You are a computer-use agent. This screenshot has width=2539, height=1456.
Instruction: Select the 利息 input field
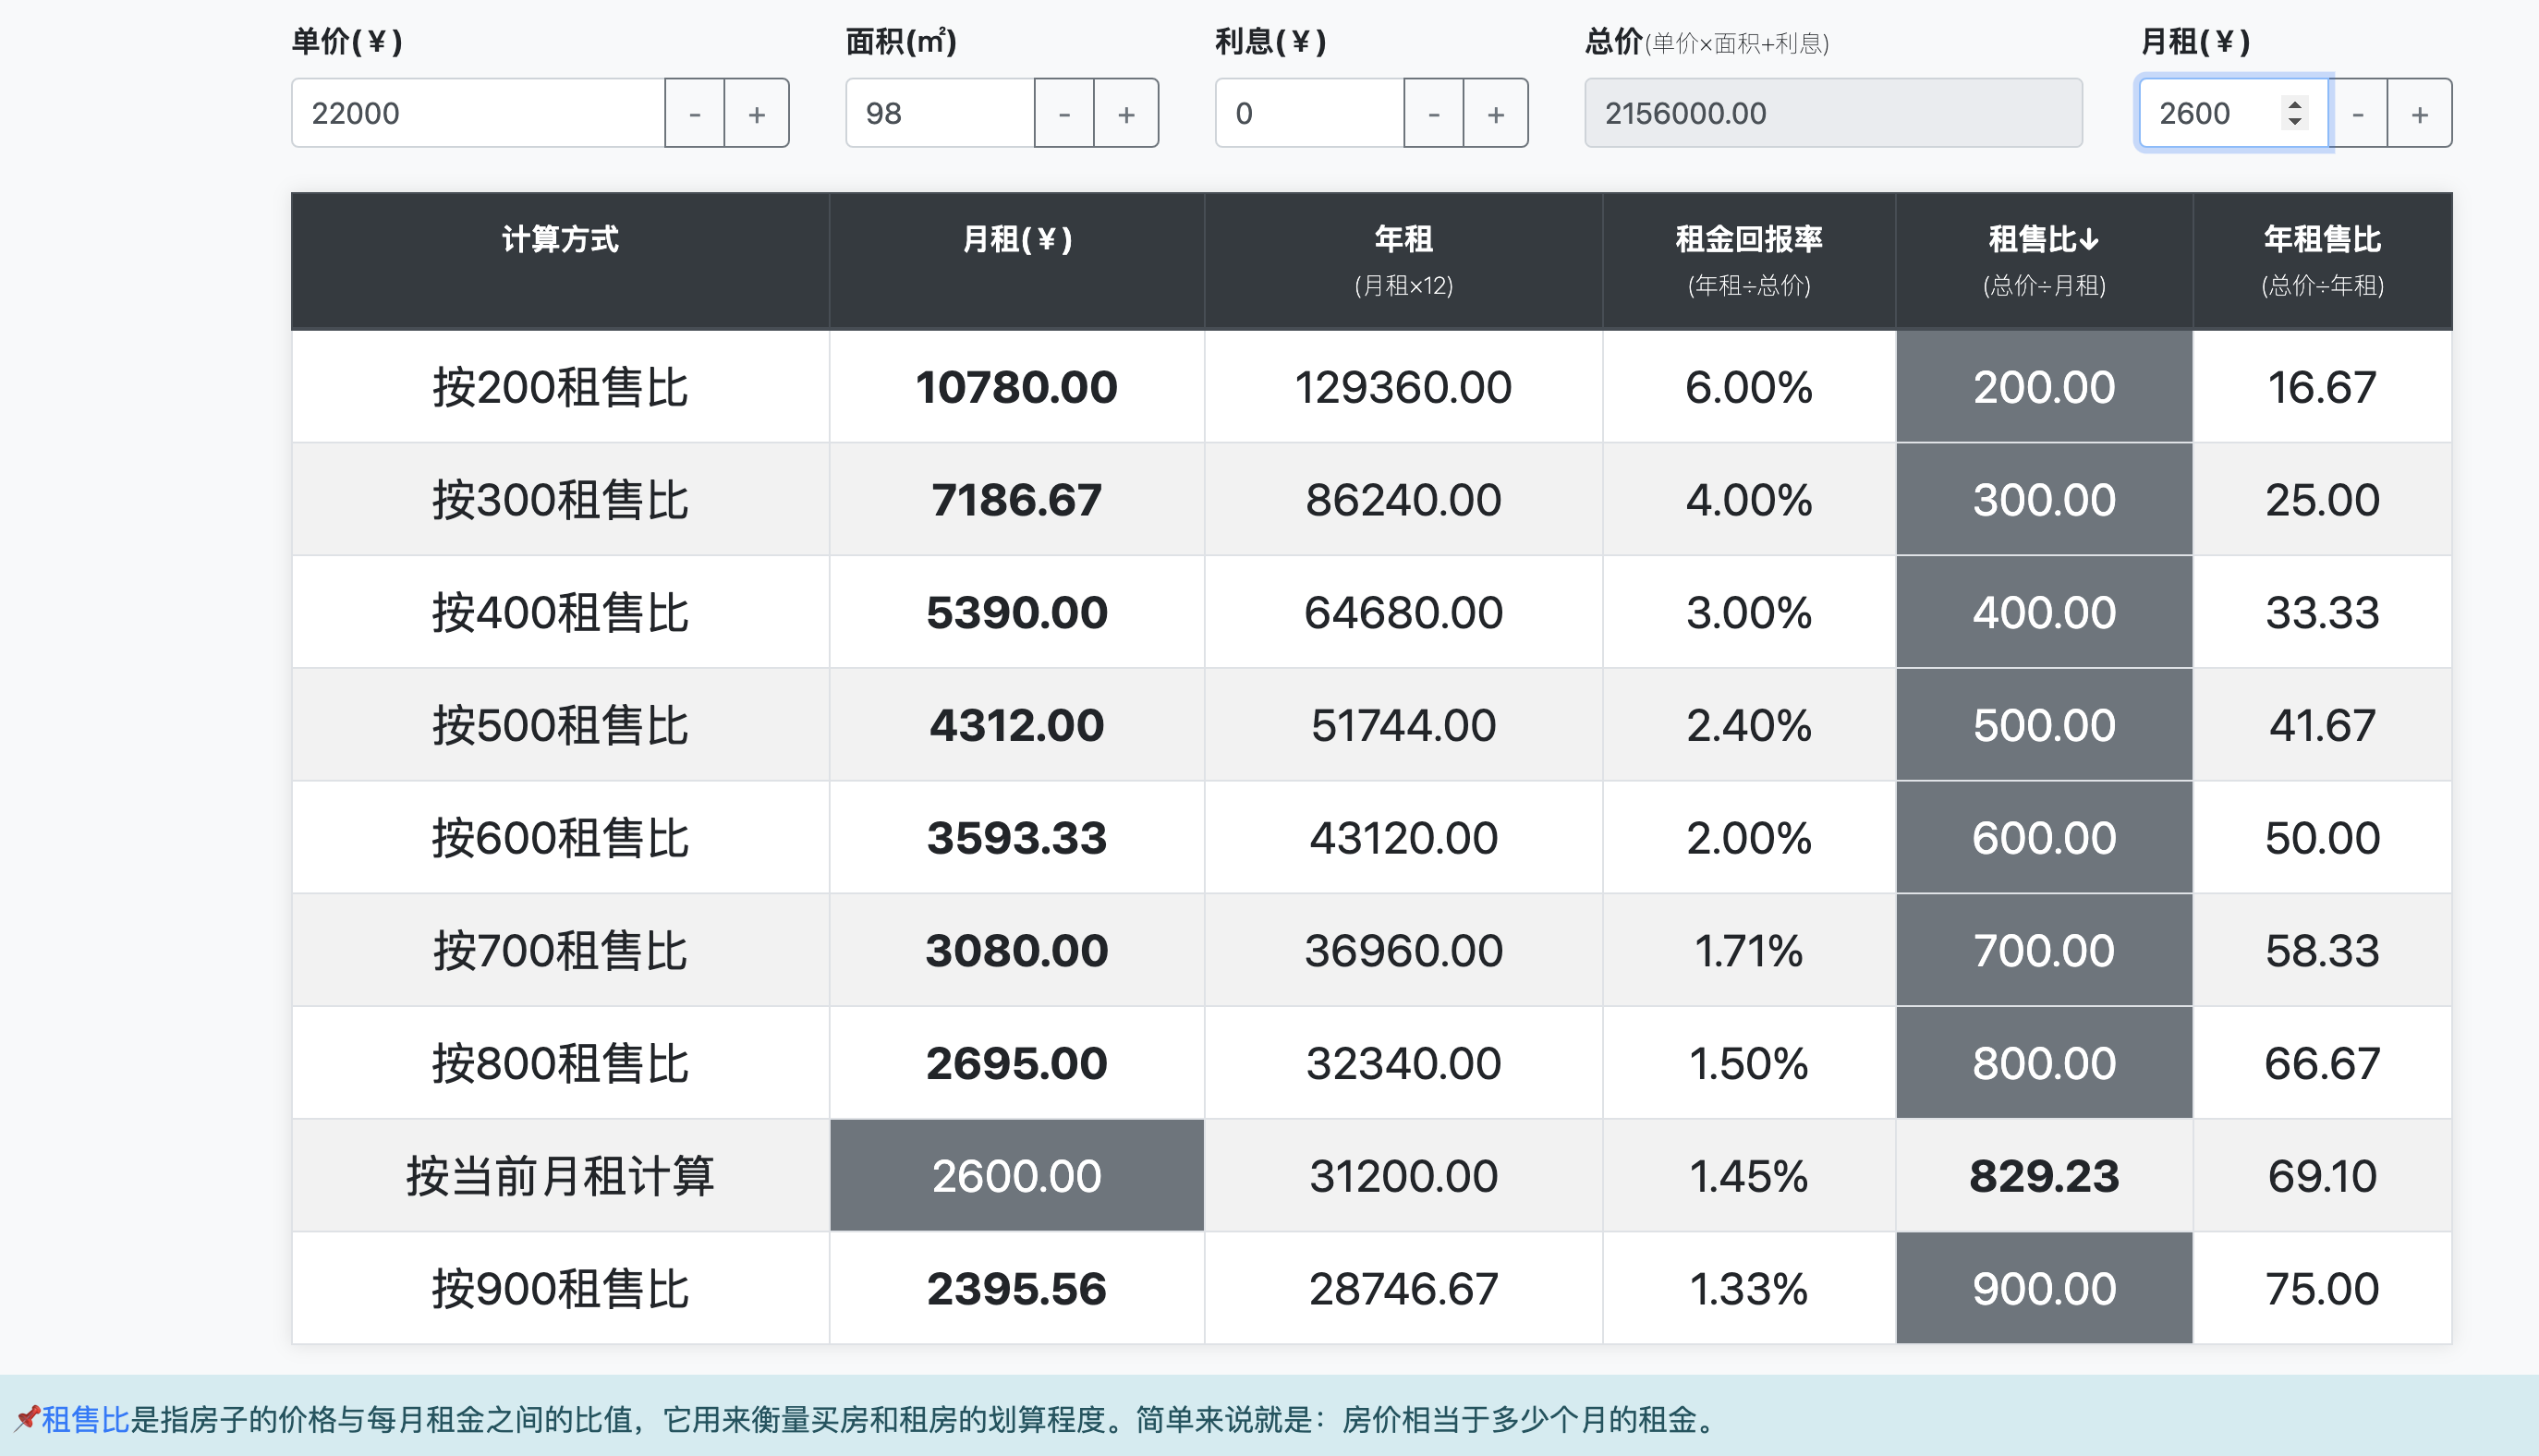click(x=1309, y=114)
